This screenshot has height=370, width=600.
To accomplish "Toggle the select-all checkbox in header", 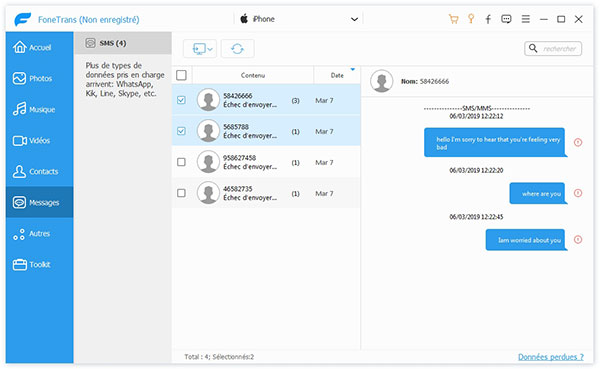I will coord(181,75).
